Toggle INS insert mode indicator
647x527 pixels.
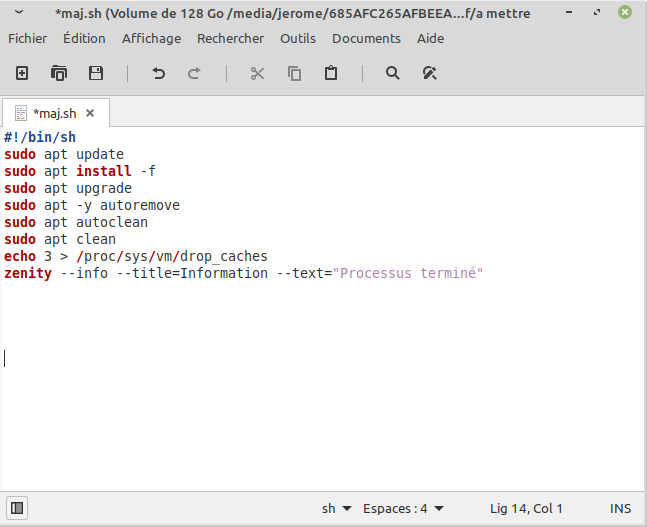[x=620, y=508]
